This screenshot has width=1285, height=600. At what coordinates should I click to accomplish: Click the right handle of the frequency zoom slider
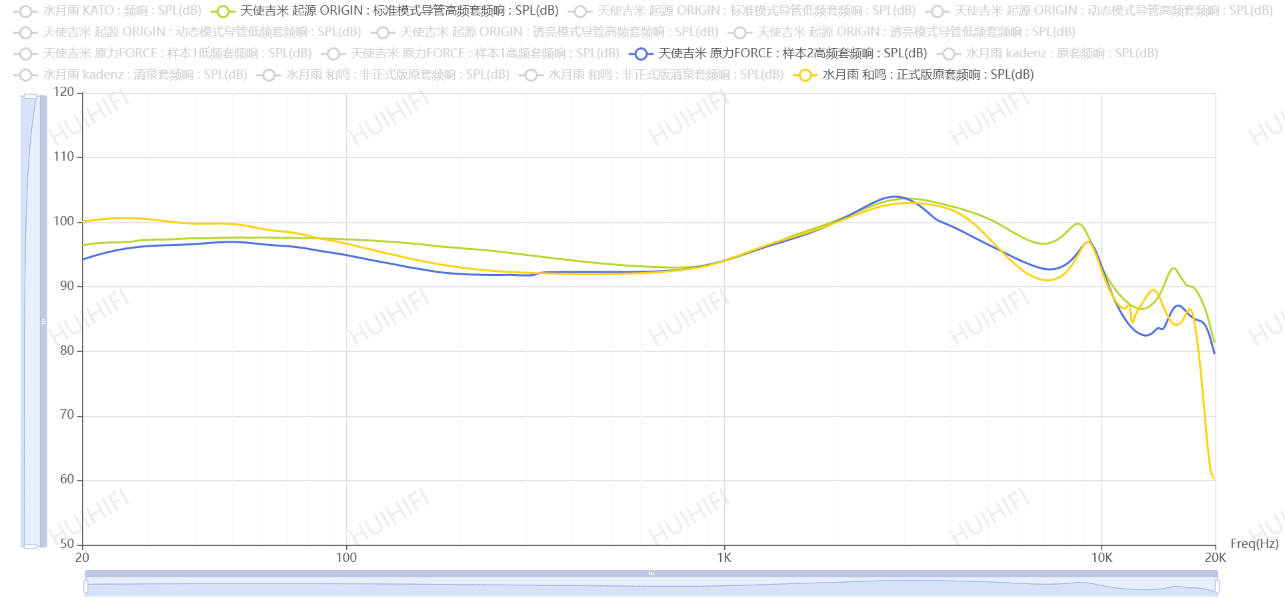pyautogui.click(x=1216, y=586)
